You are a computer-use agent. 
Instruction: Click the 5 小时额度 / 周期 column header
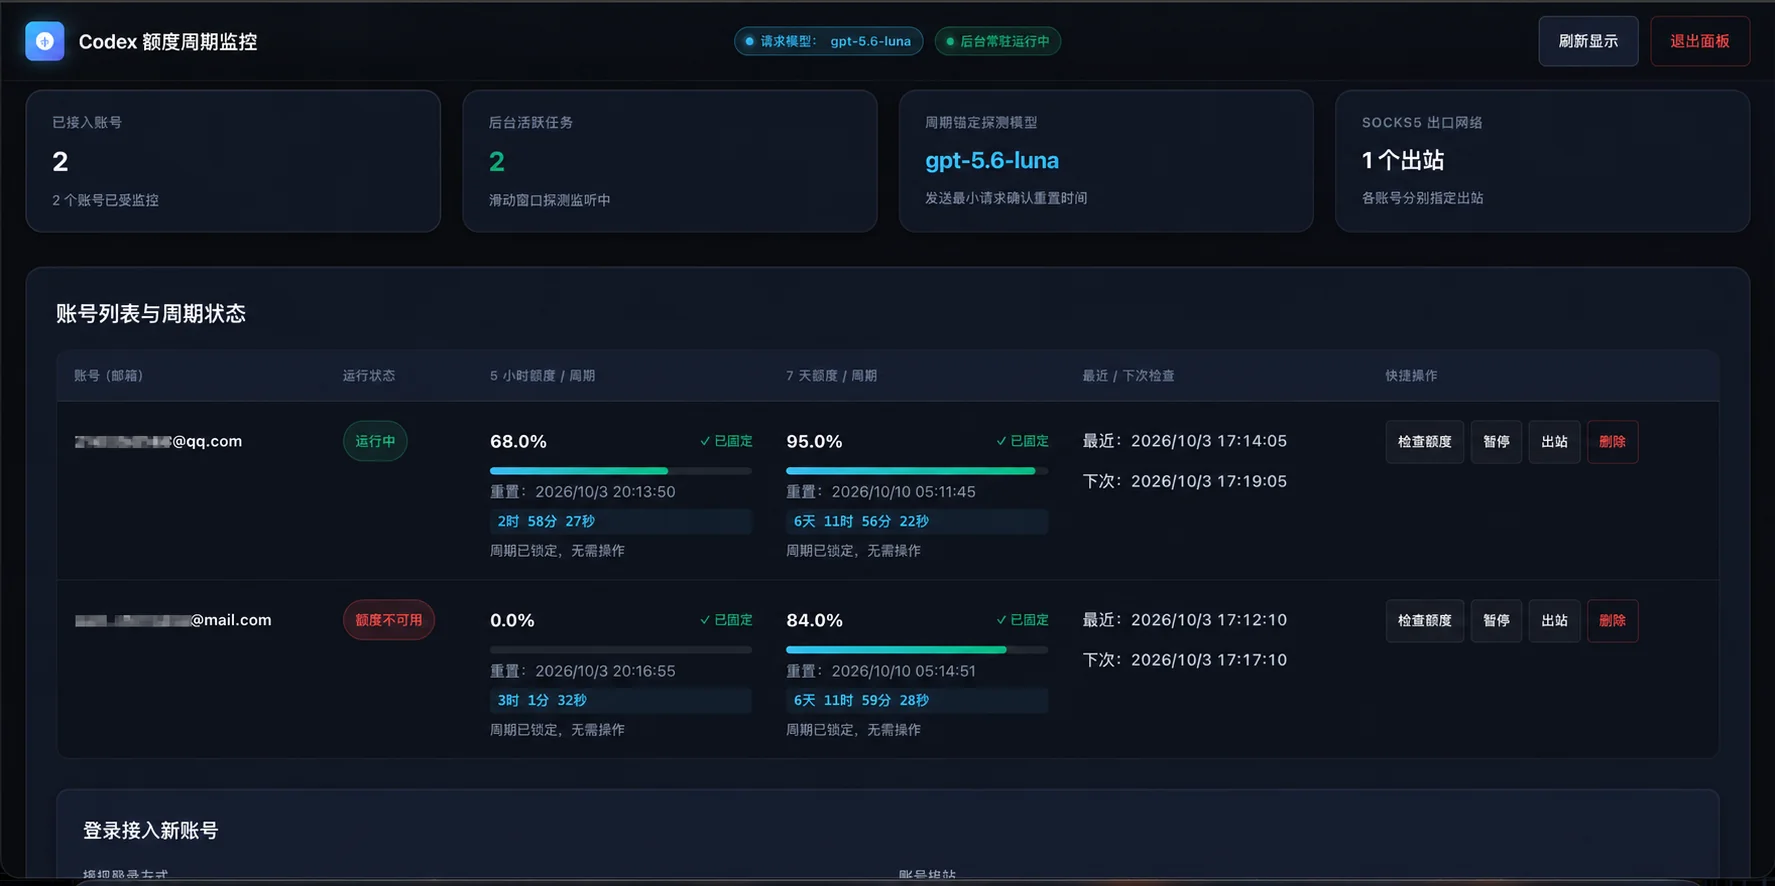(x=542, y=375)
